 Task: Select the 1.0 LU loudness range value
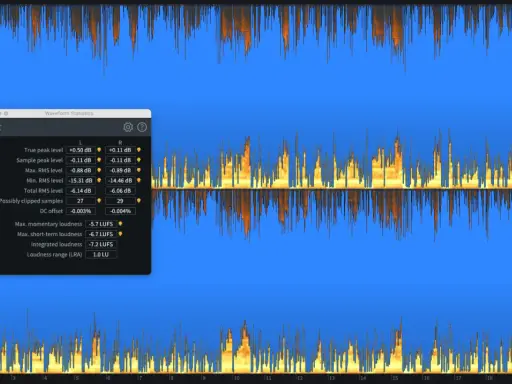[x=101, y=254]
